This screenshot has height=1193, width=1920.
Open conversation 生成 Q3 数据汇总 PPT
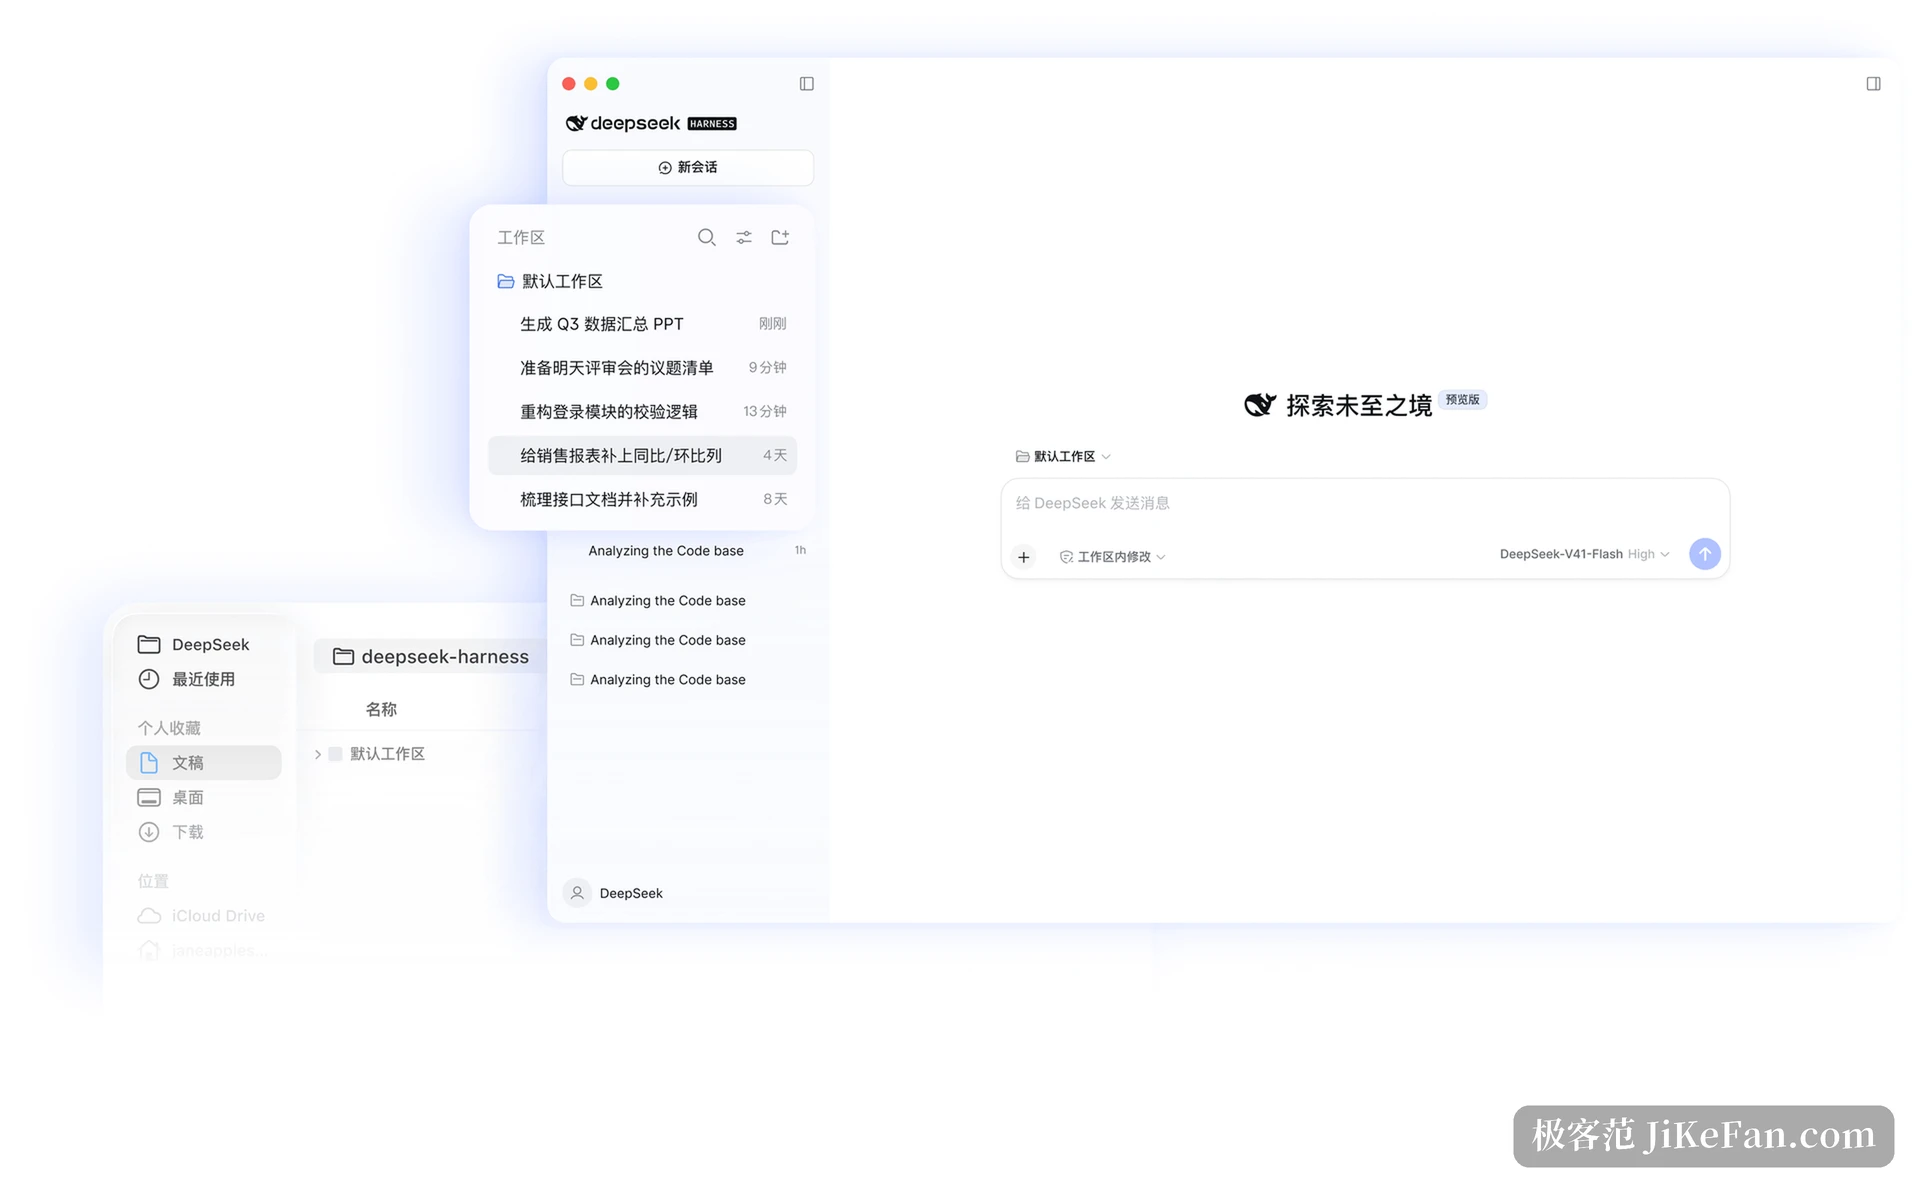(x=642, y=324)
